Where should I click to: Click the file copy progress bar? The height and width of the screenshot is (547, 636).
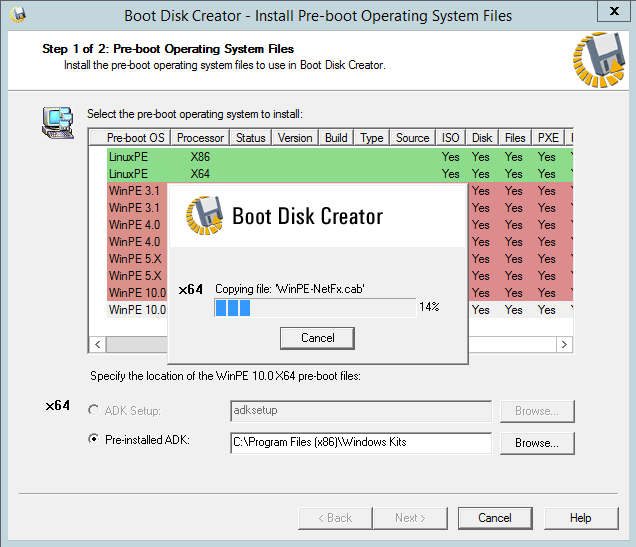point(315,308)
